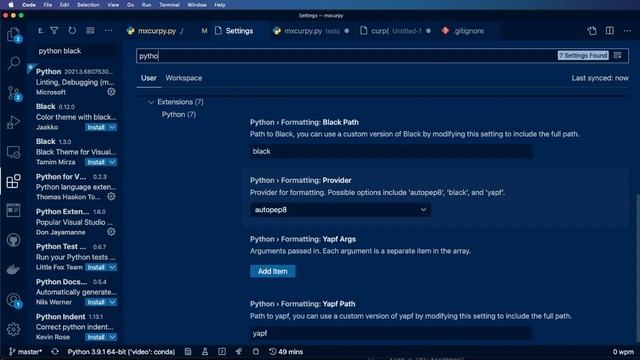Open the Source Control view
The image size is (640, 360).
tap(13, 93)
